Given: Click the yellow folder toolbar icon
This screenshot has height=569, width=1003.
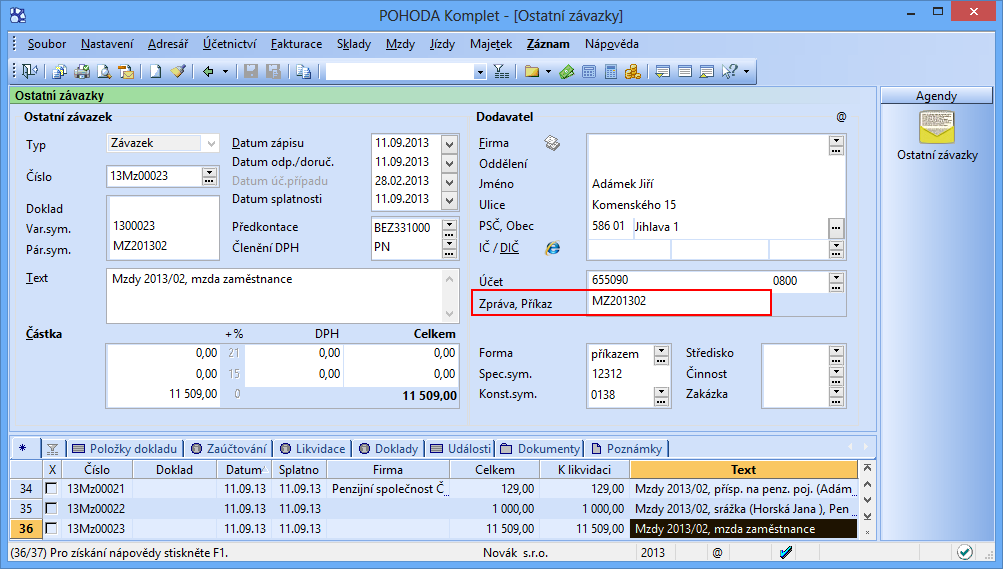Looking at the screenshot, I should click(x=532, y=72).
